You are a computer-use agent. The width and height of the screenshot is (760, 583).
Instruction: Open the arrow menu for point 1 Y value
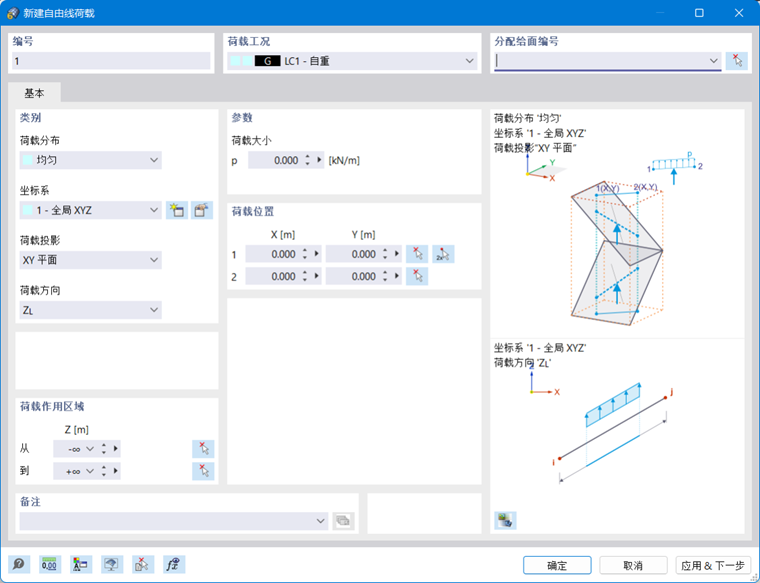(396, 254)
